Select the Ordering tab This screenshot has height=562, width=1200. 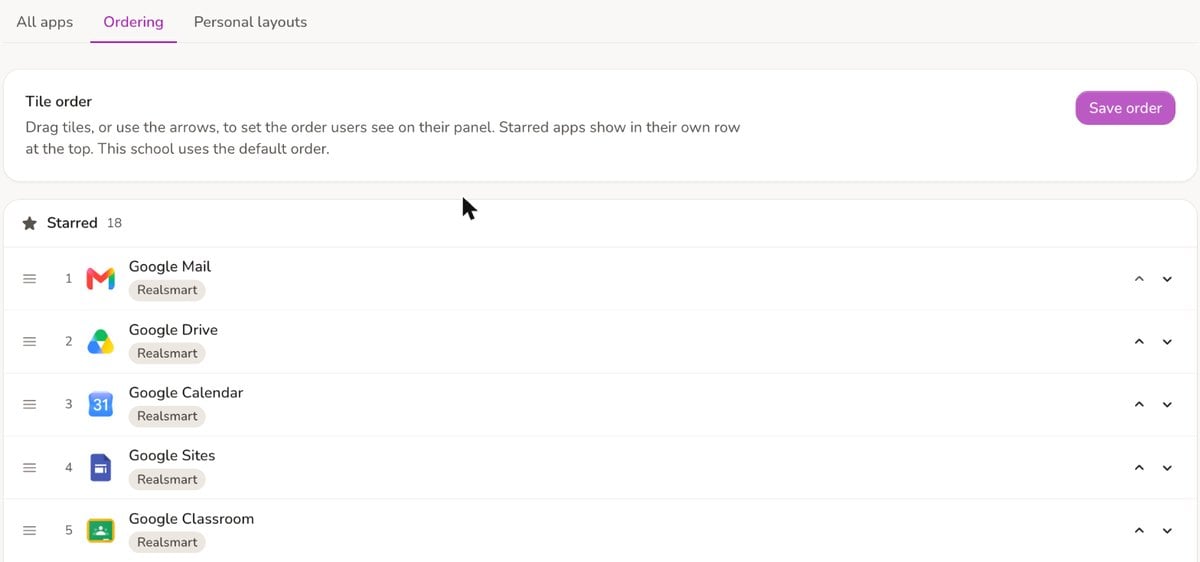coord(133,21)
